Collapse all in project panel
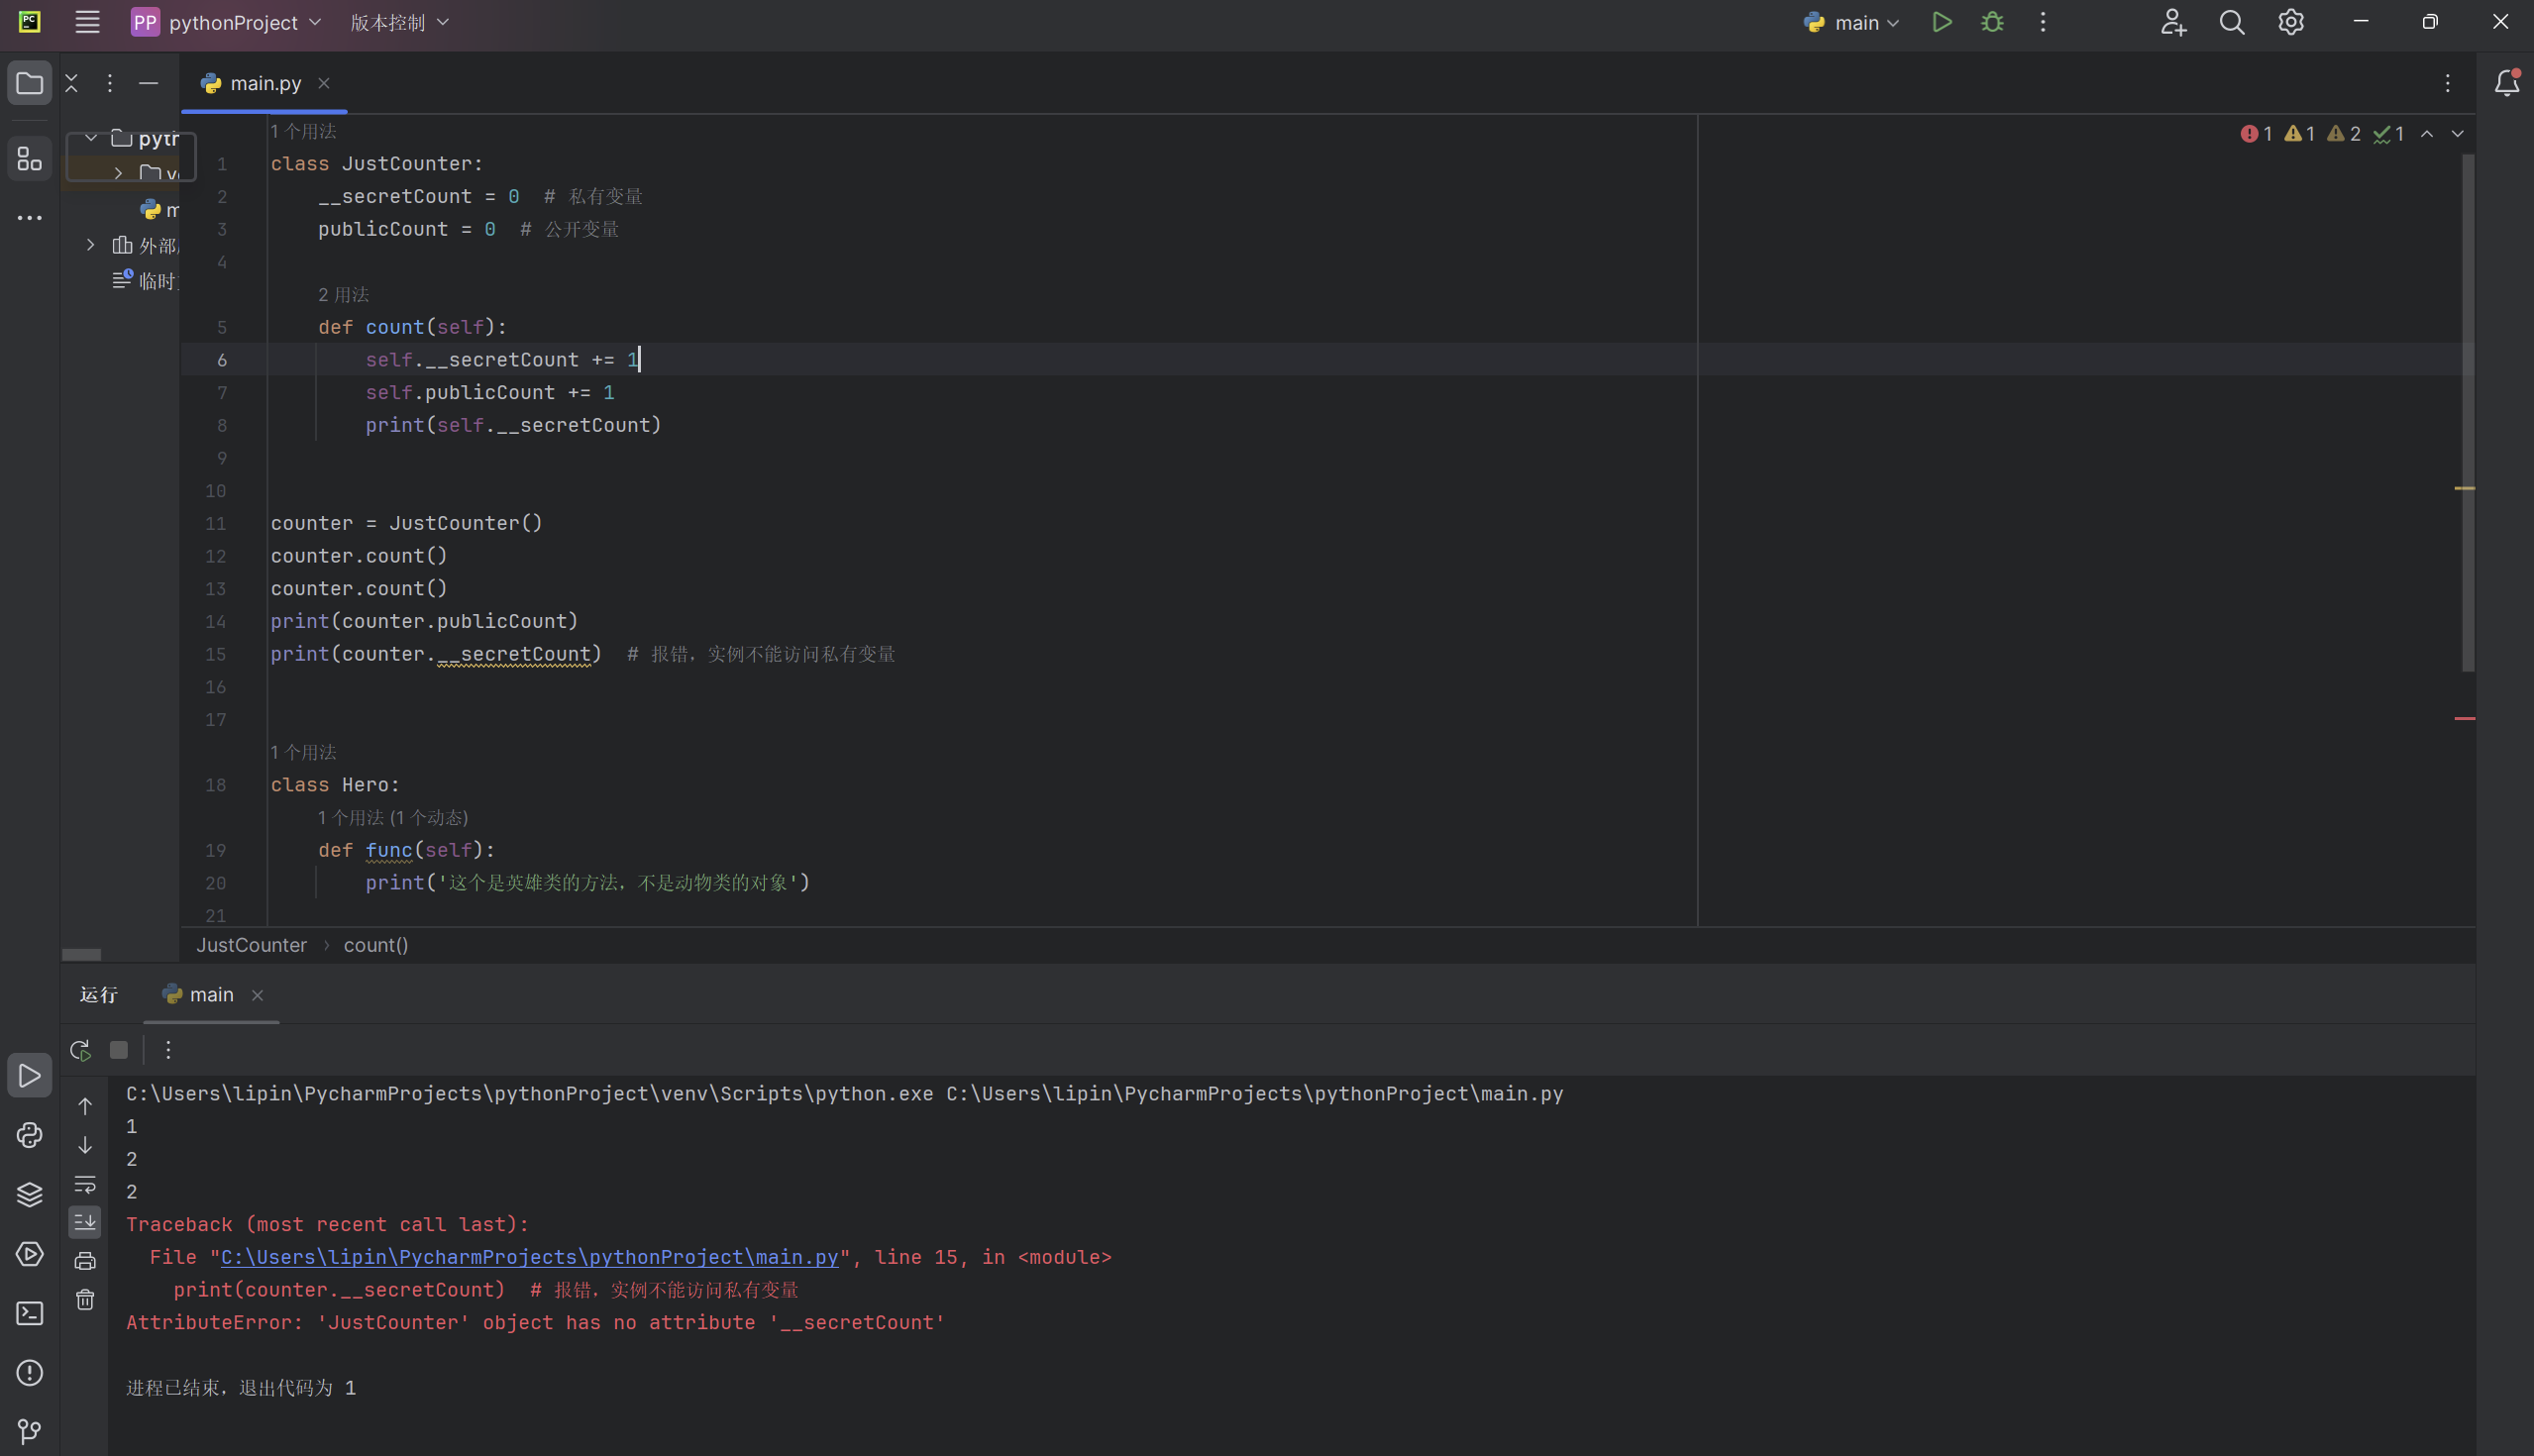 71,83
